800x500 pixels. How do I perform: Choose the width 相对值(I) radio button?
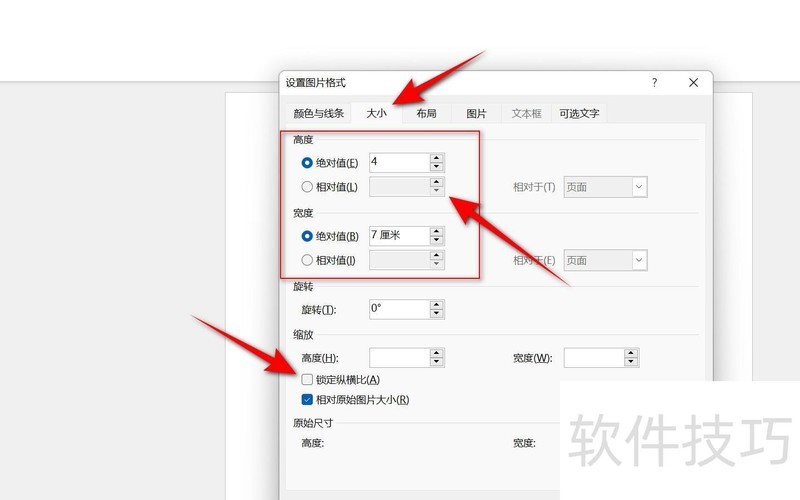[x=307, y=260]
